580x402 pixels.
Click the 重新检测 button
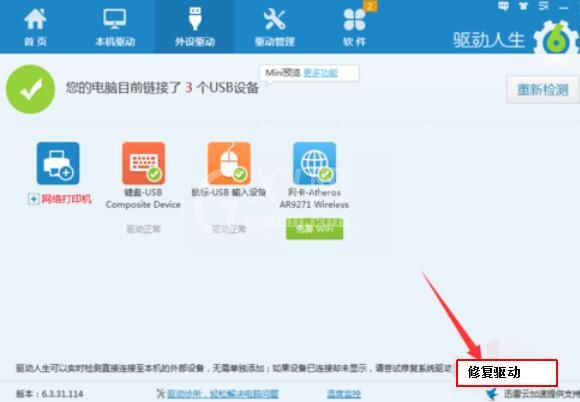pos(542,89)
